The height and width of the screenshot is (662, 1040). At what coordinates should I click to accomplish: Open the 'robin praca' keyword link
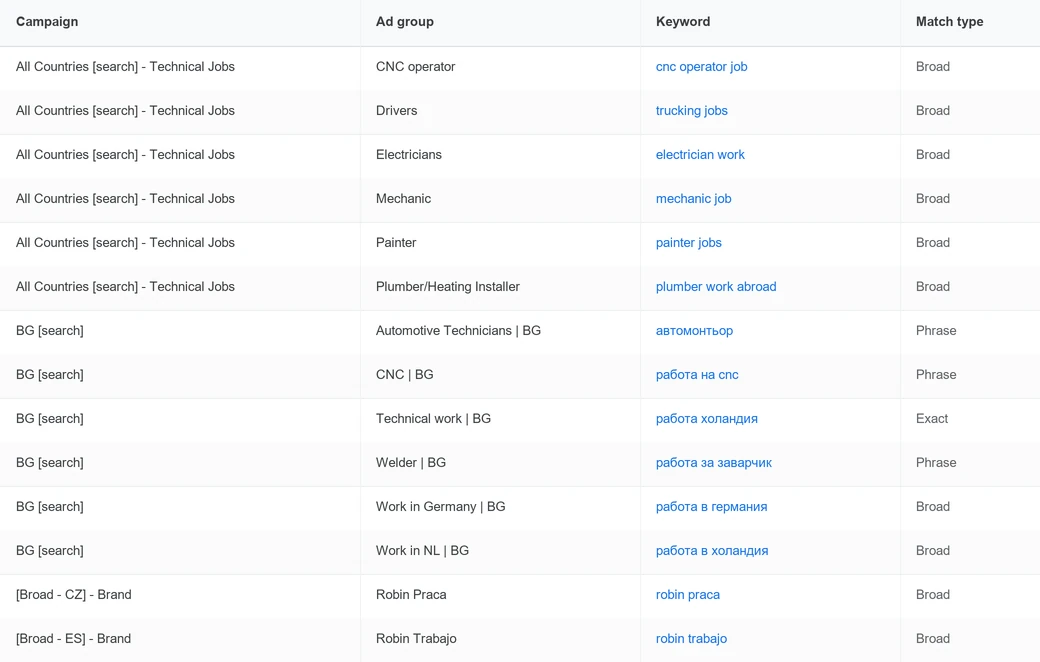[687, 594]
